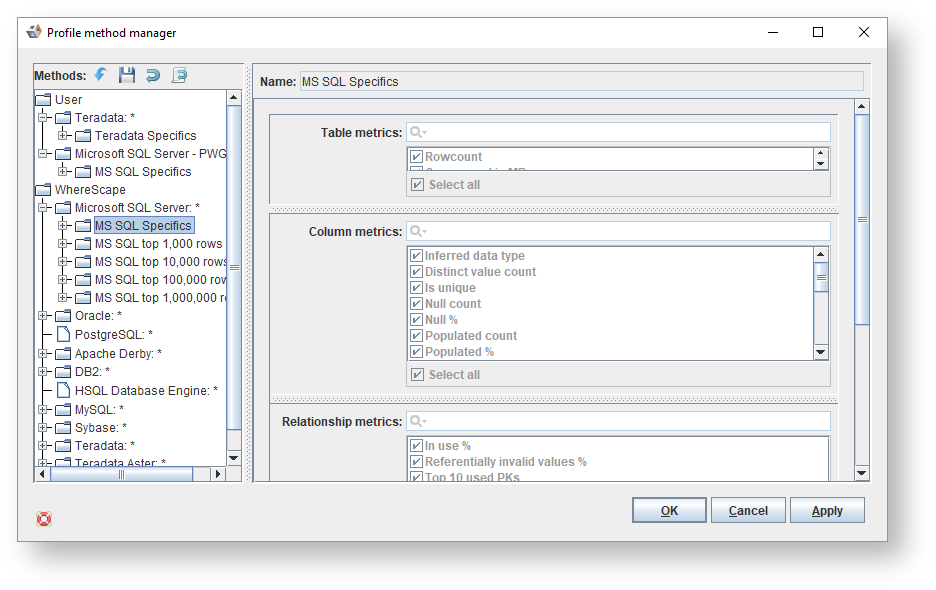Screen dimensions: 936x590
Task: Click the tree vertical scrollbar down arrow
Action: coord(234,458)
